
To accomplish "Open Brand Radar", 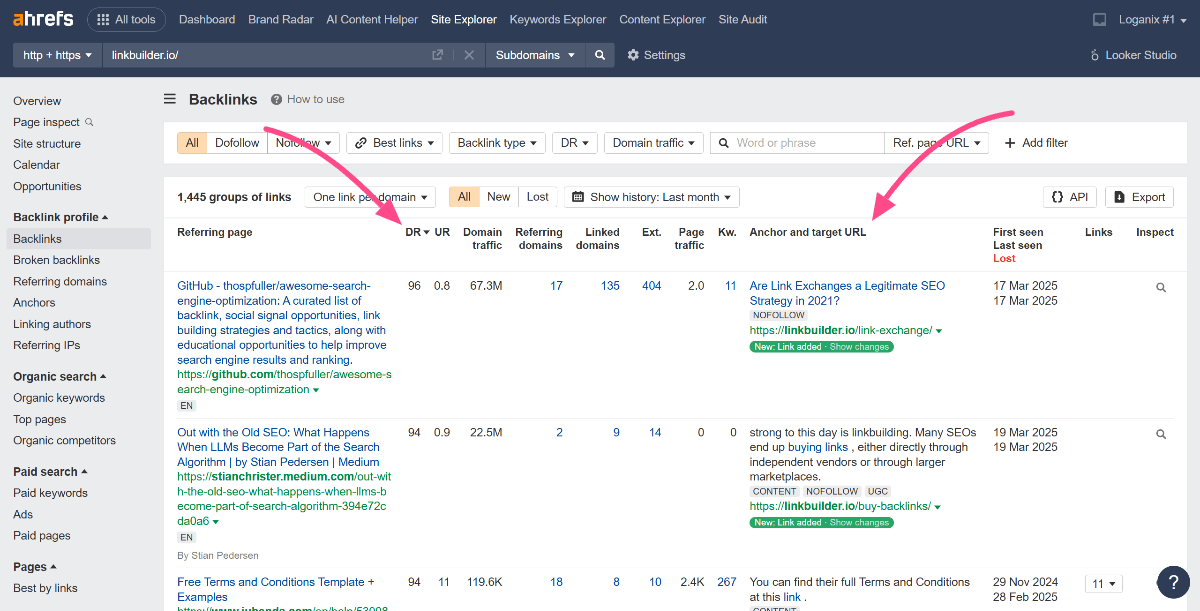I will (280, 19).
